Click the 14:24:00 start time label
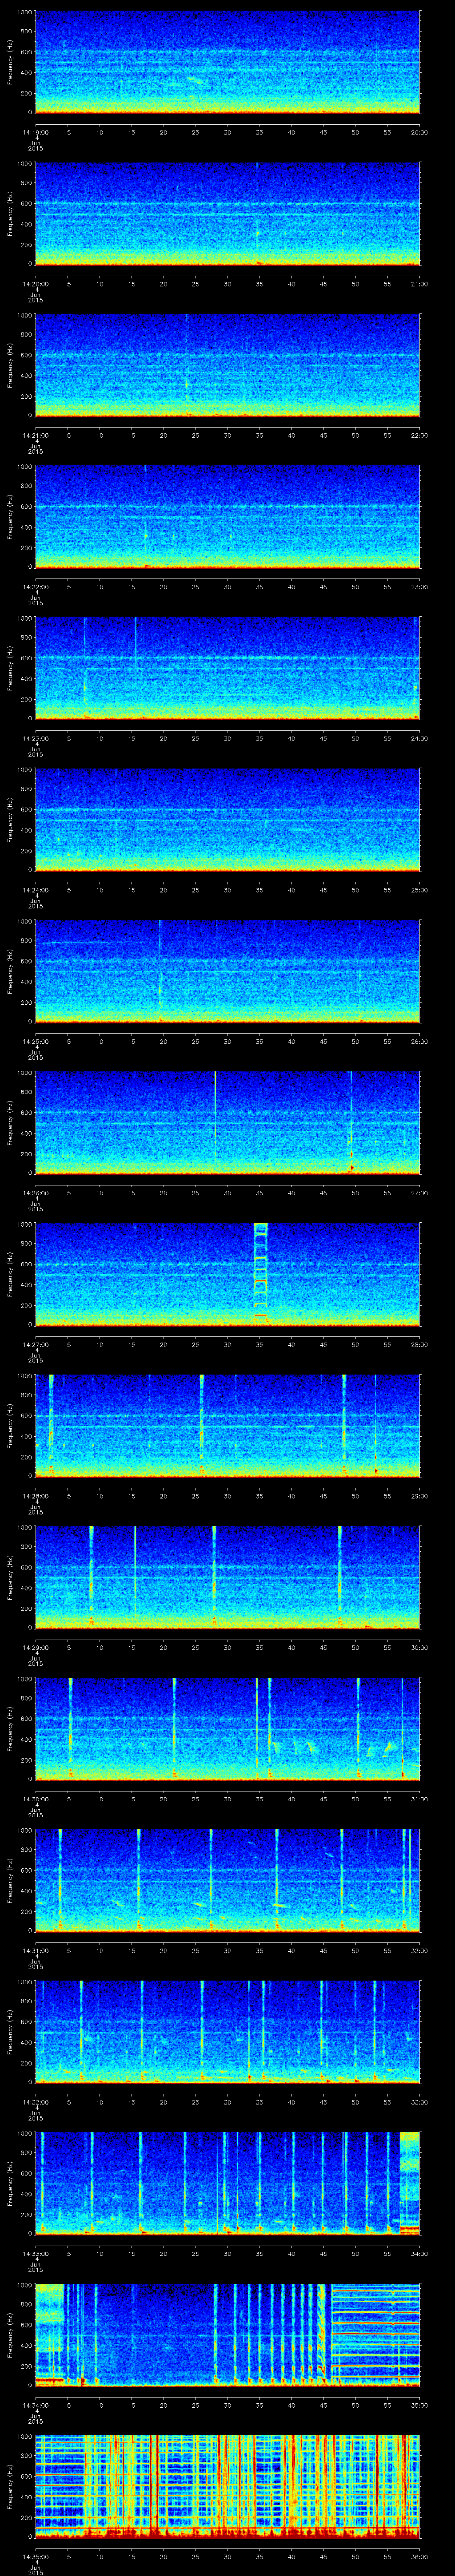The image size is (455, 2576). coord(35,890)
